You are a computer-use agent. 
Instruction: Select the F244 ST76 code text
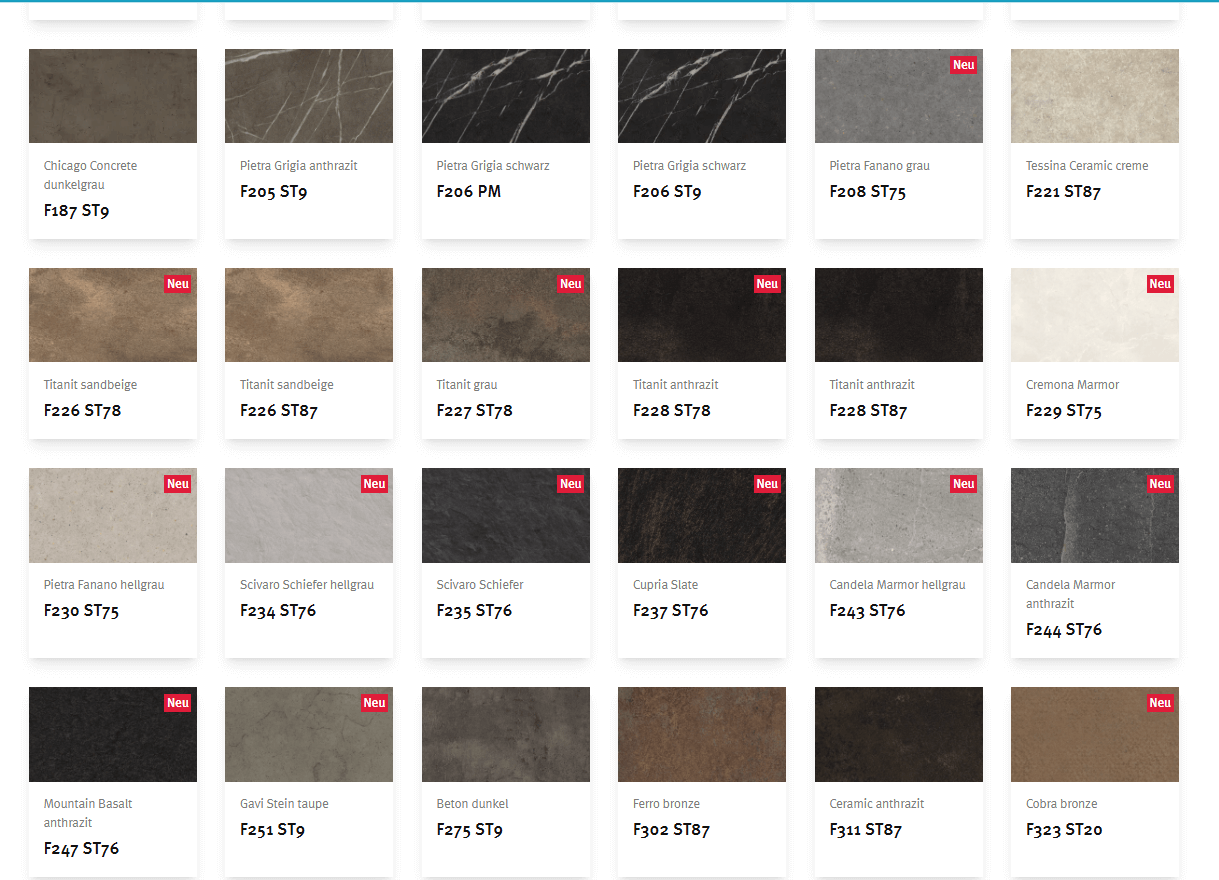click(1064, 630)
